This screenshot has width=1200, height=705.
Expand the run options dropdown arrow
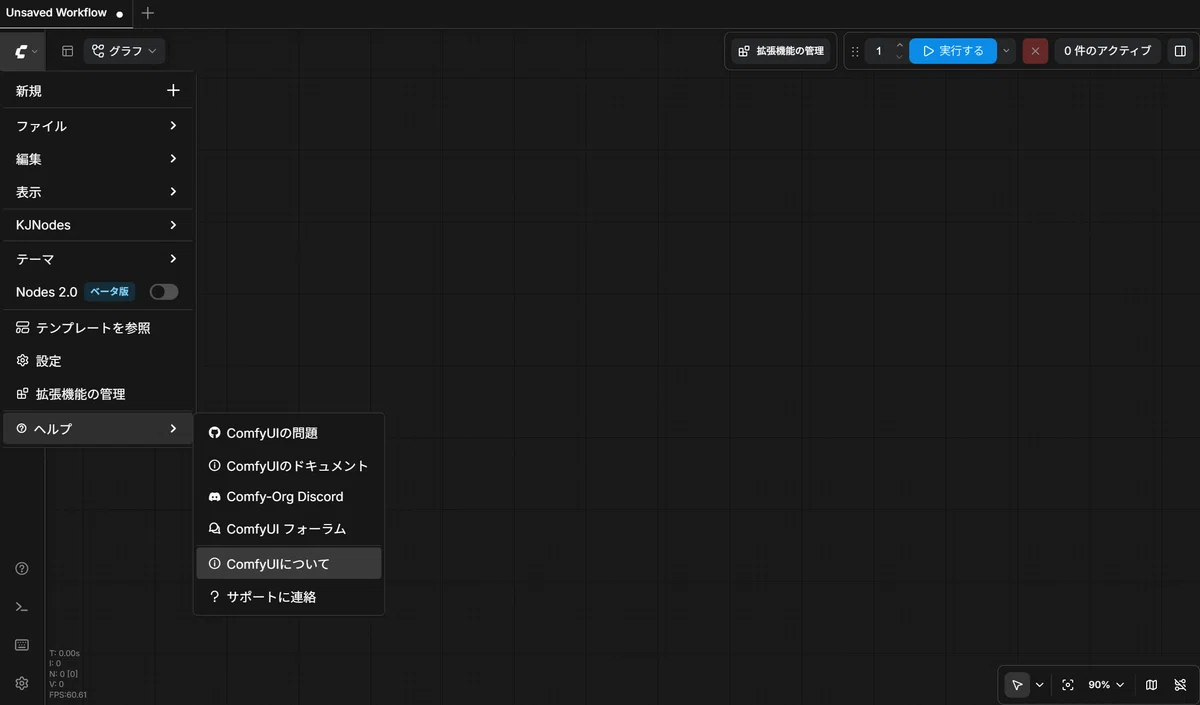click(1006, 51)
